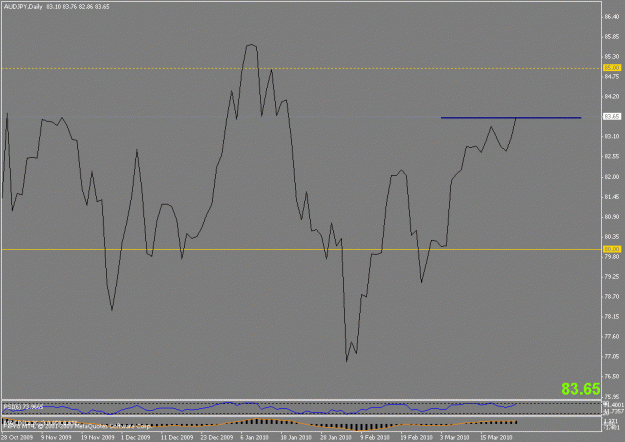Select the white 83.65 current price tag
This screenshot has width=625, height=442.
[x=612, y=116]
